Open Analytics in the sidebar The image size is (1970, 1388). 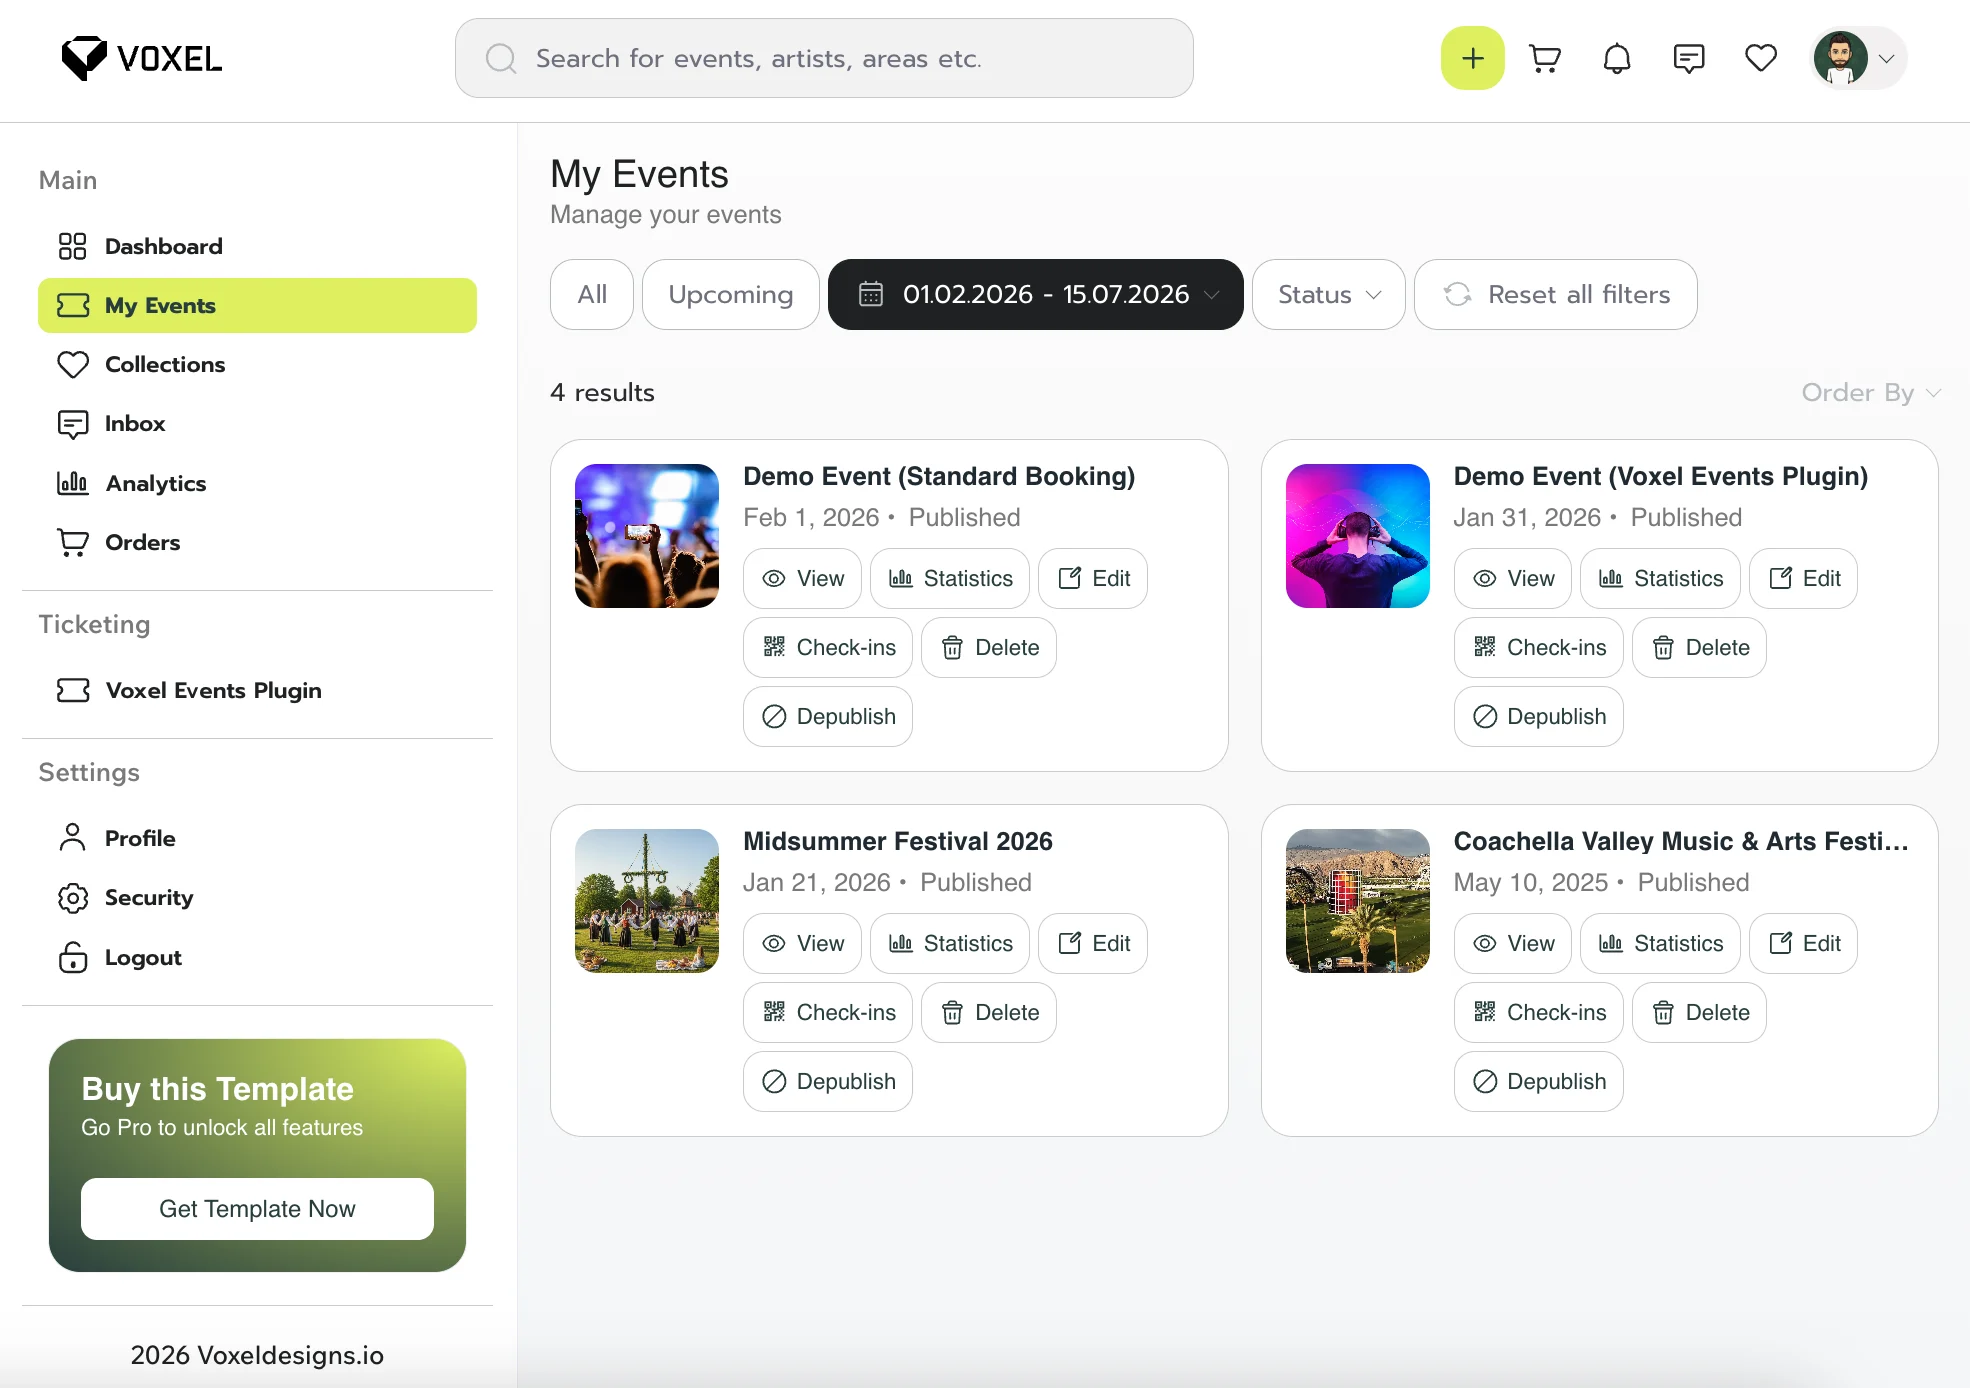[155, 483]
